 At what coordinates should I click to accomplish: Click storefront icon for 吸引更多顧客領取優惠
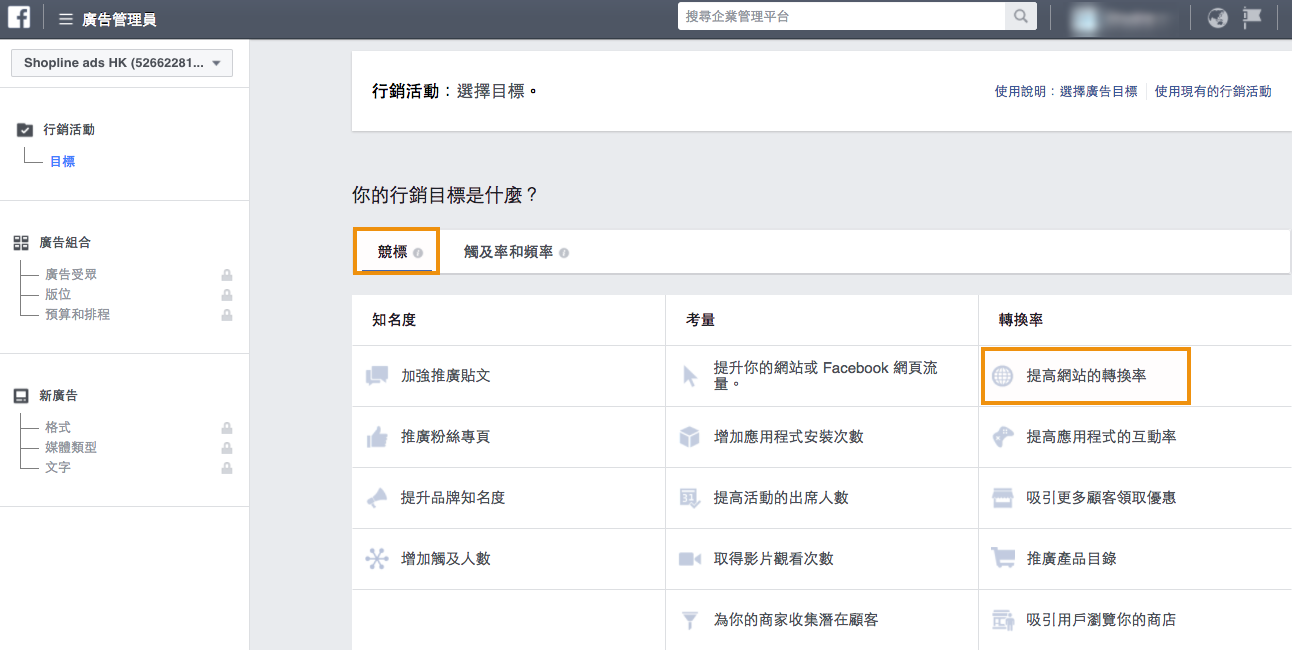[1003, 498]
